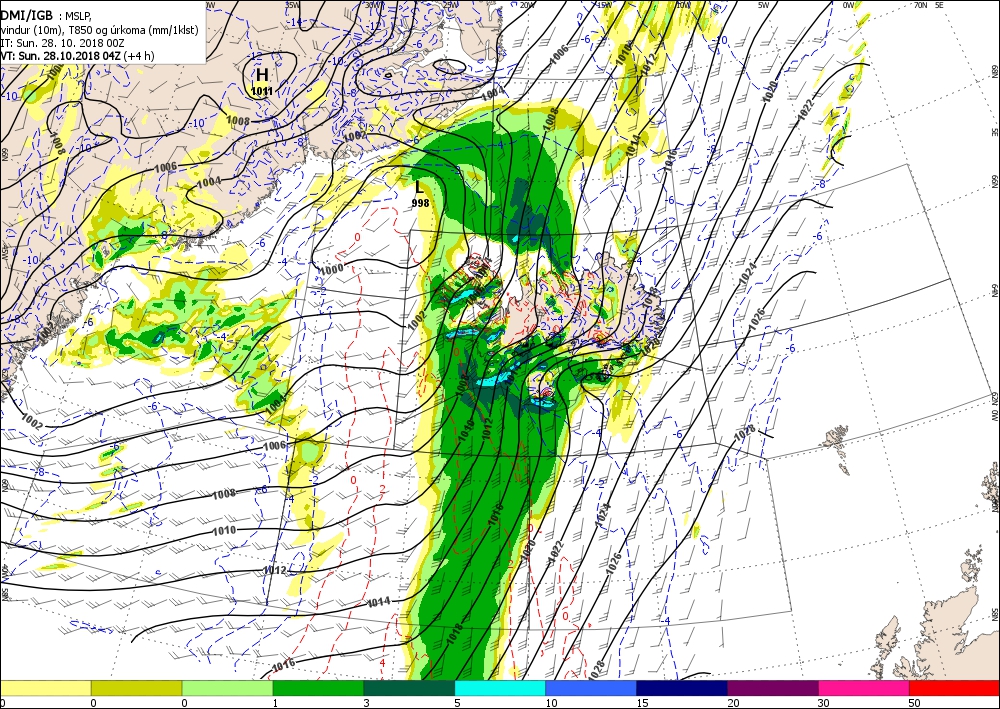This screenshot has width=1000, height=709.
Task: Click the pale yellow legend swatch
Action: pyautogui.click(x=45, y=688)
